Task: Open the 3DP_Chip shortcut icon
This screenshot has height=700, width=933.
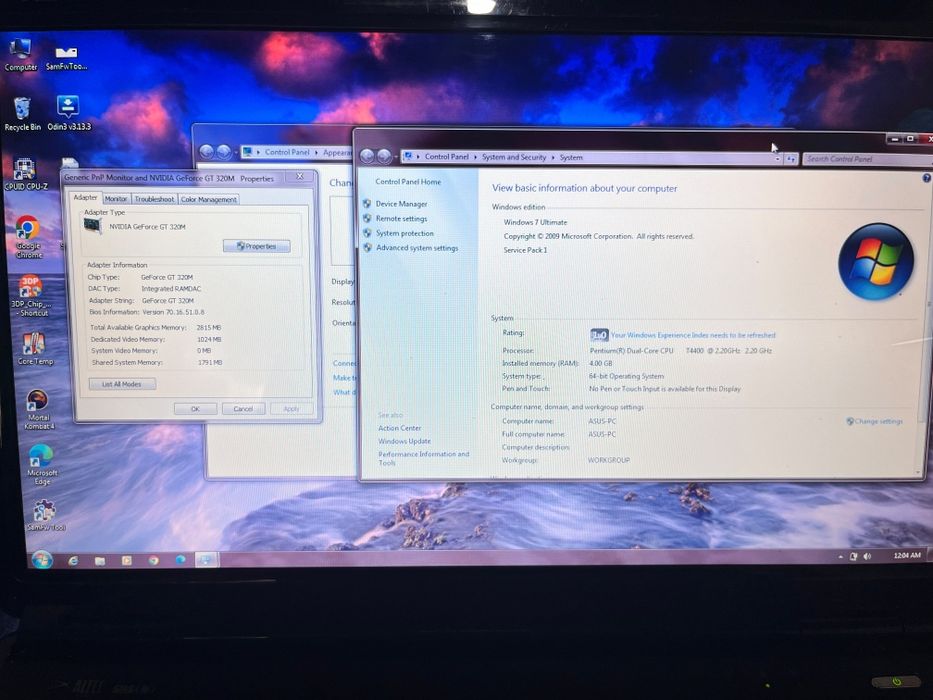Action: 31,295
